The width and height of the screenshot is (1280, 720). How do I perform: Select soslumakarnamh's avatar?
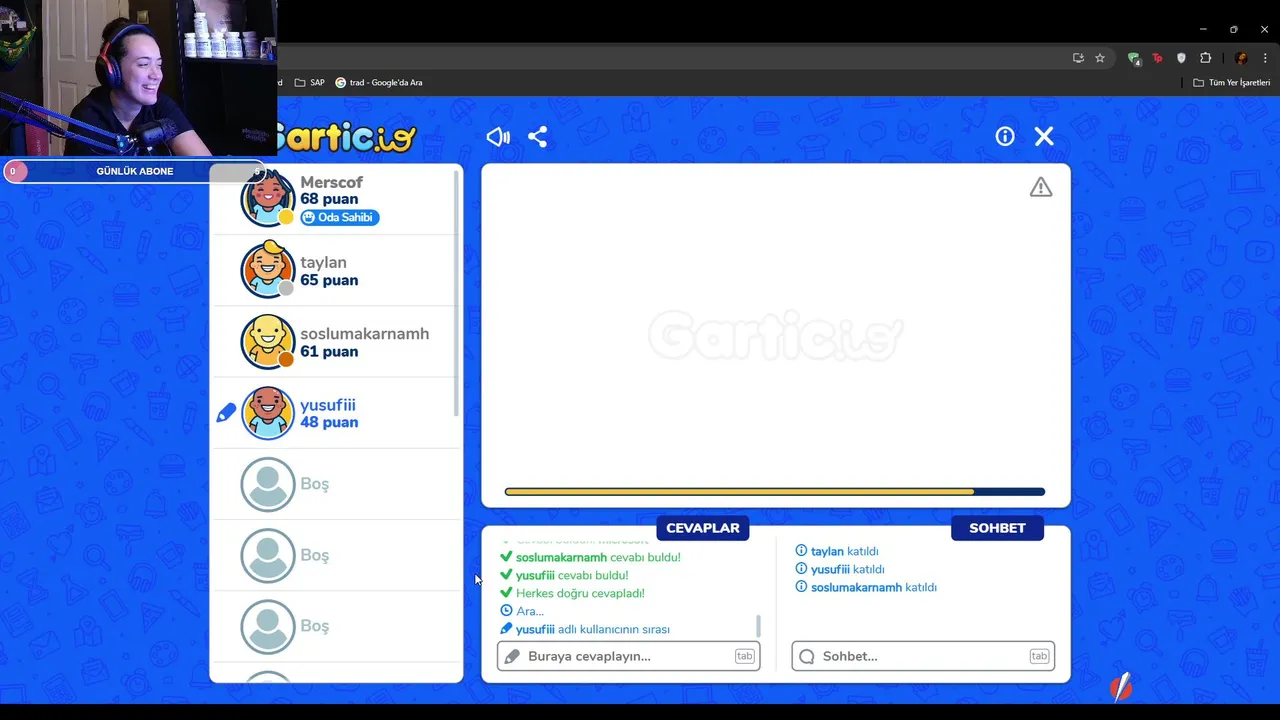268,342
